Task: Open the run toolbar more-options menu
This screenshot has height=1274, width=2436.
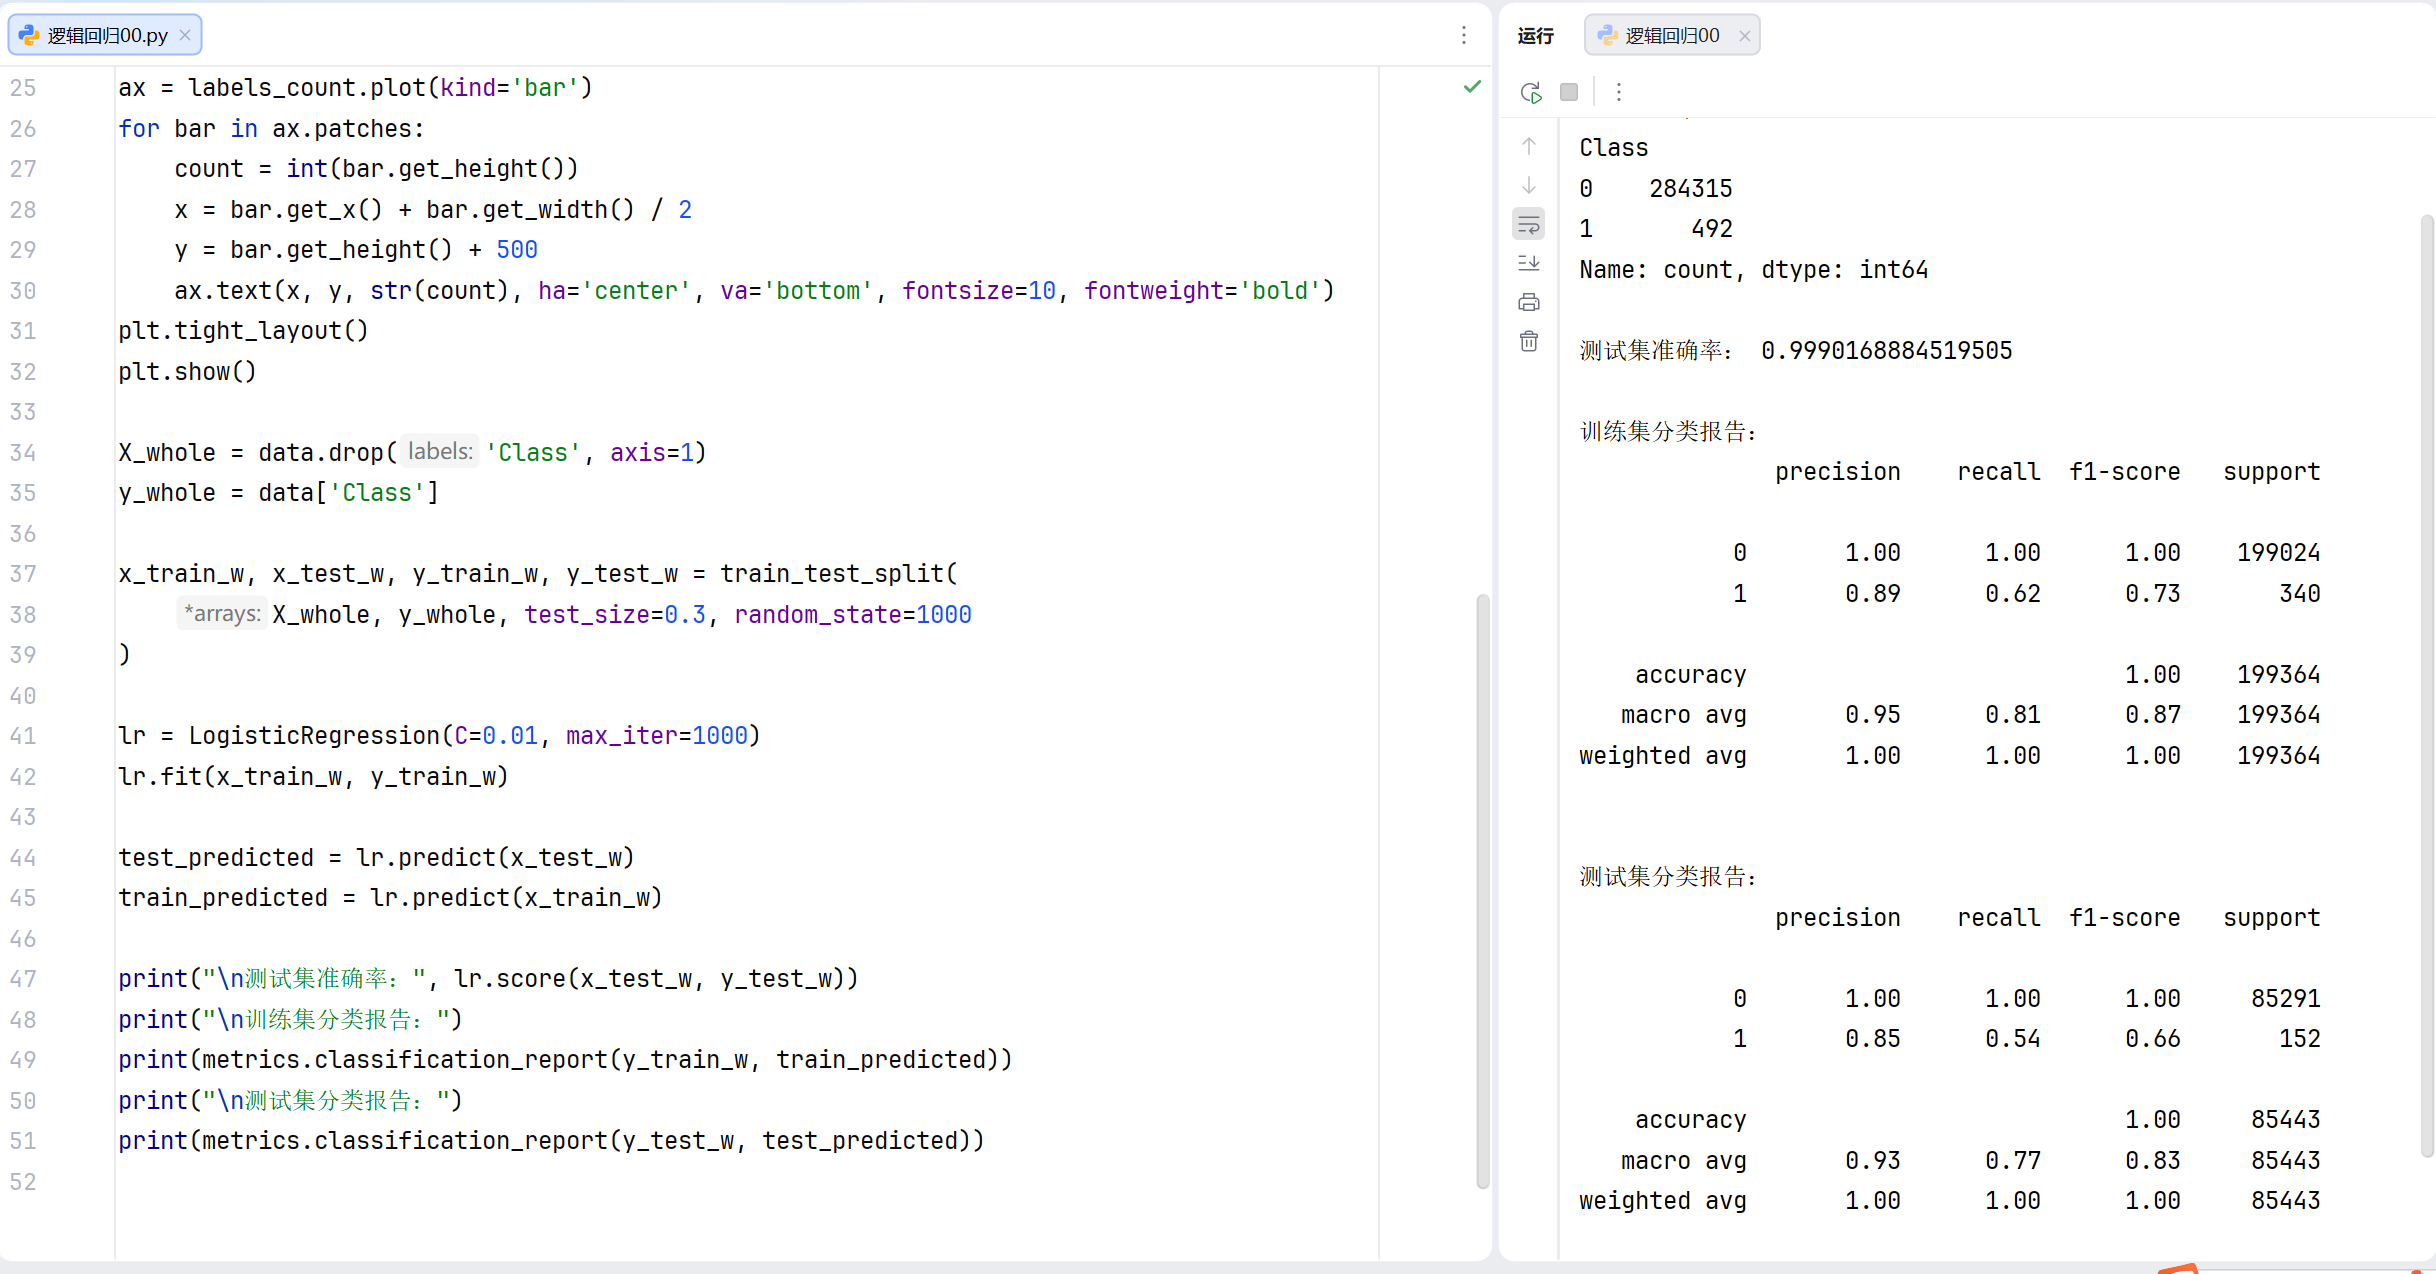Action: click(1618, 92)
